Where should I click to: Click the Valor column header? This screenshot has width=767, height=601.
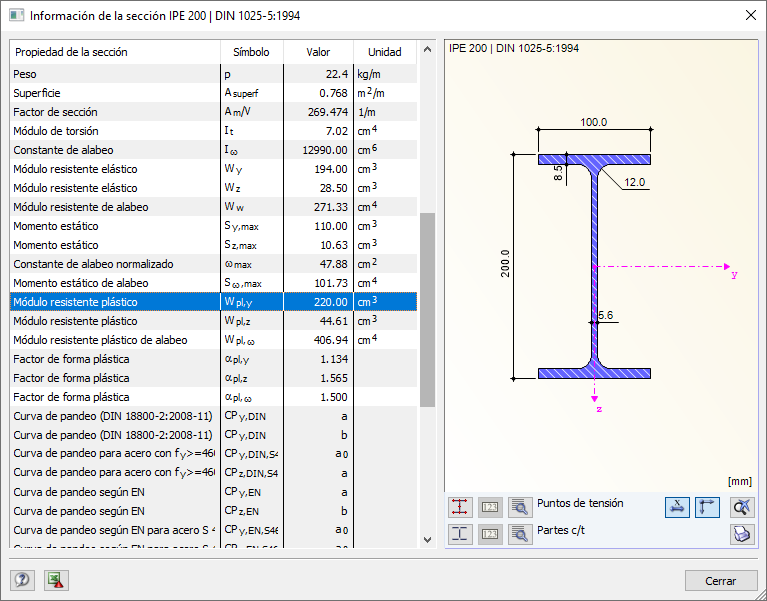[318, 52]
